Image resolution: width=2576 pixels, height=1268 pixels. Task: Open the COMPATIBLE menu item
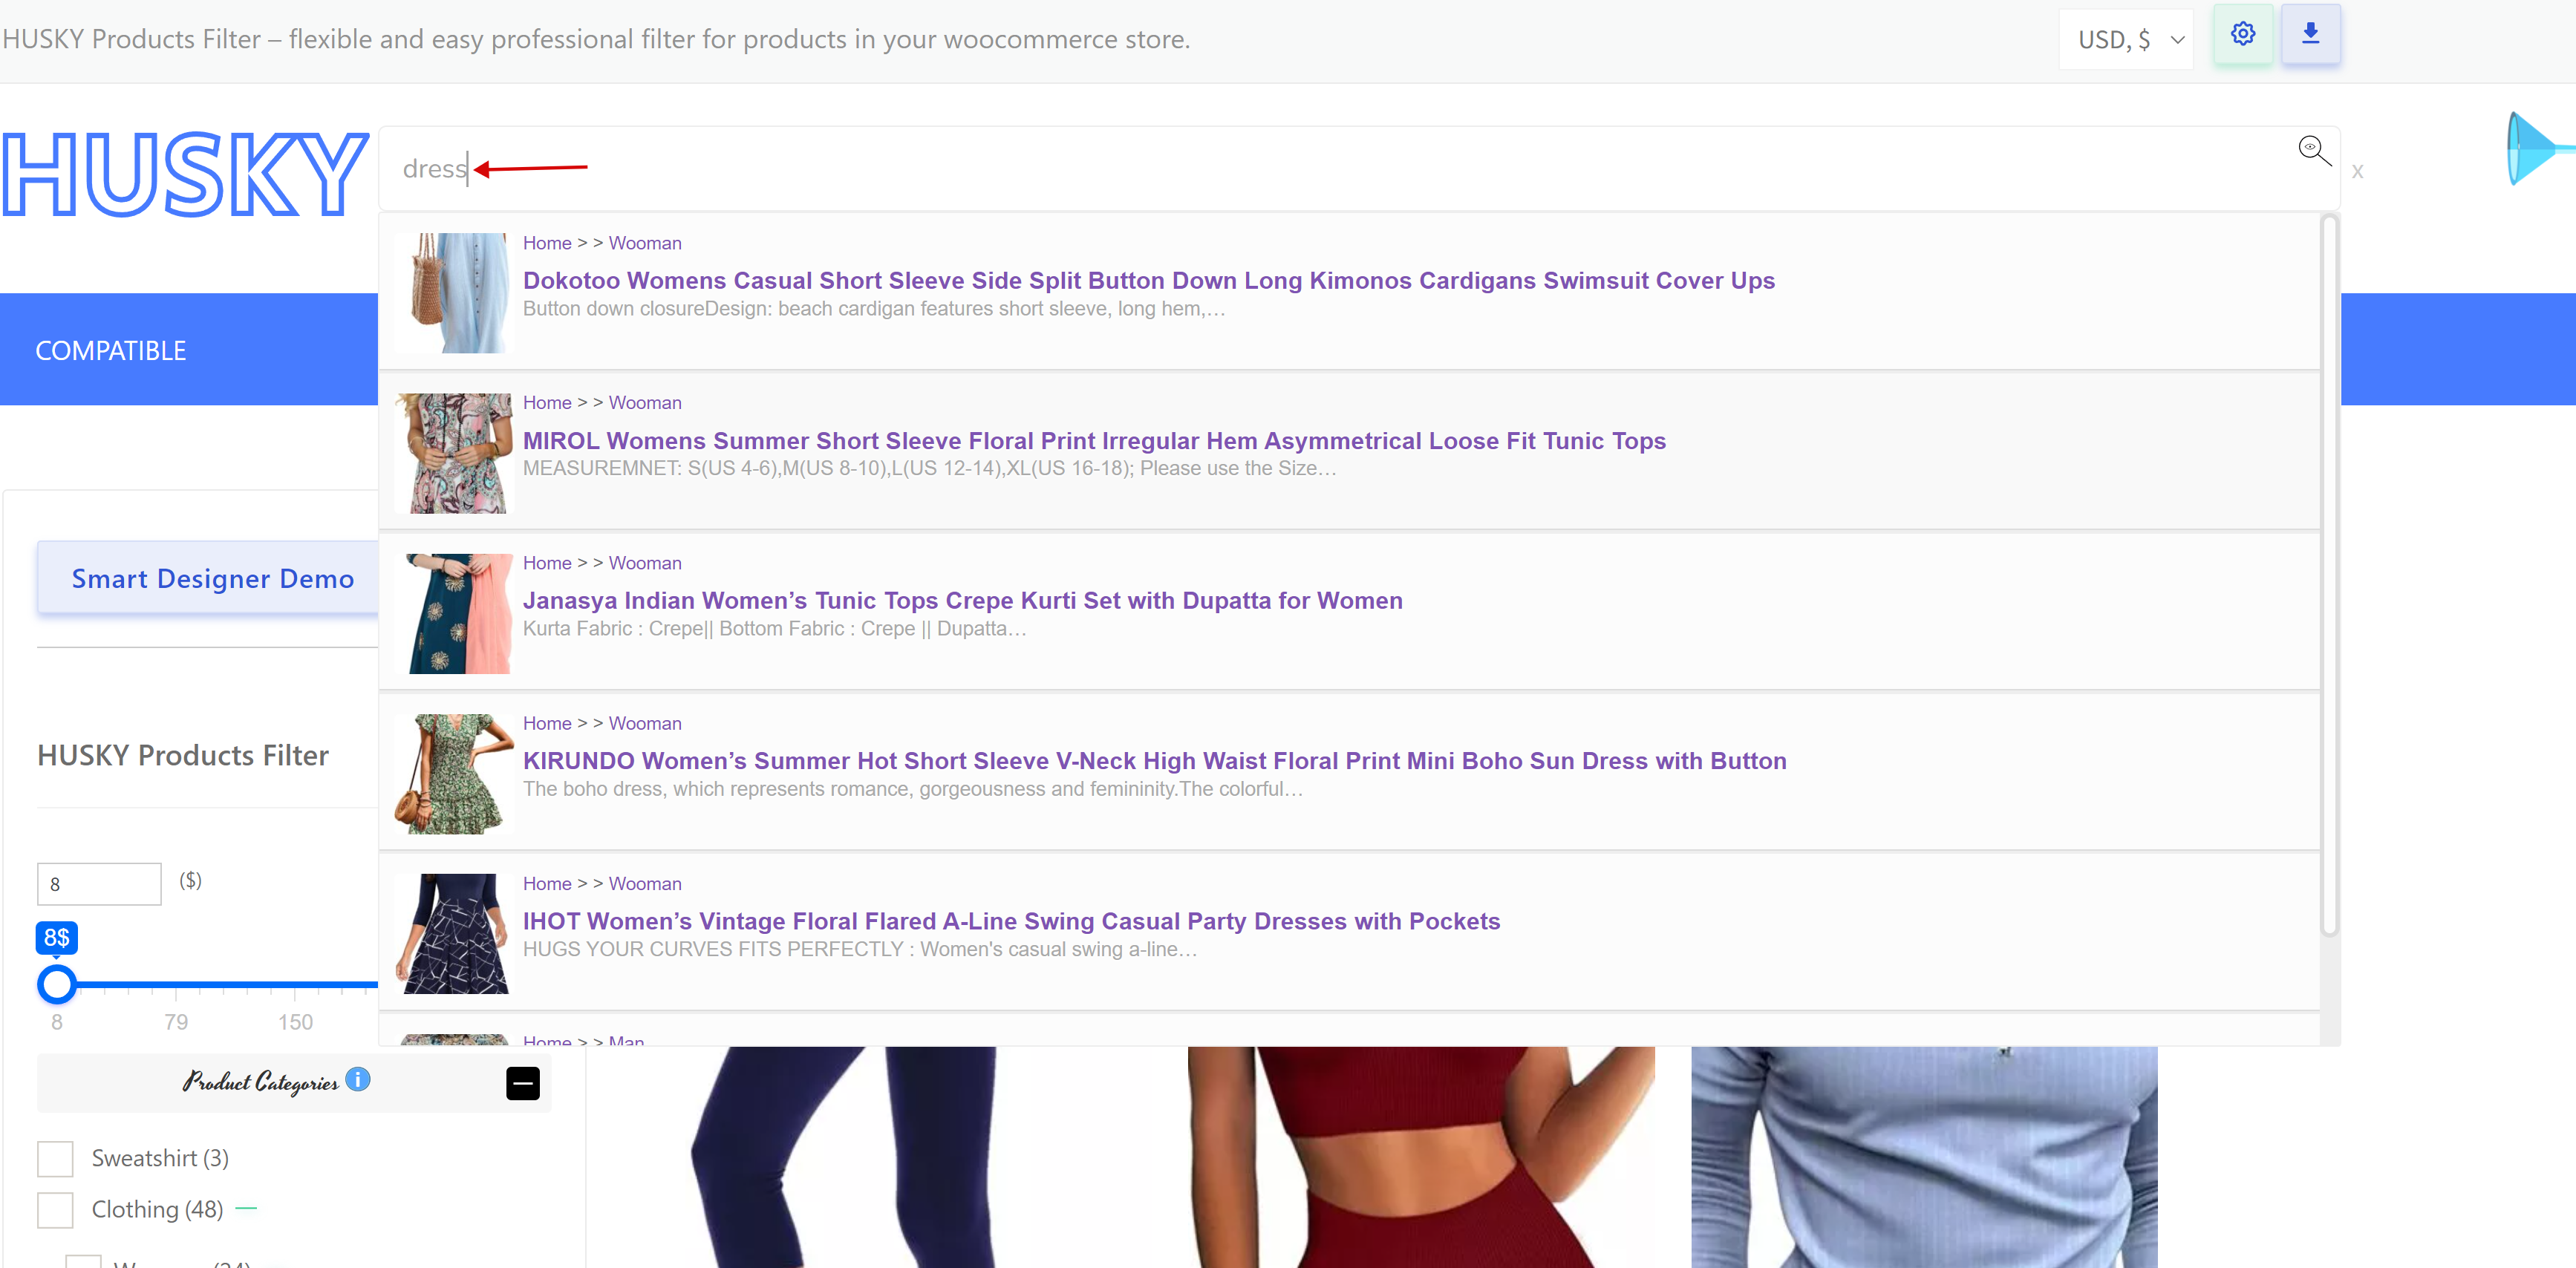click(x=111, y=351)
